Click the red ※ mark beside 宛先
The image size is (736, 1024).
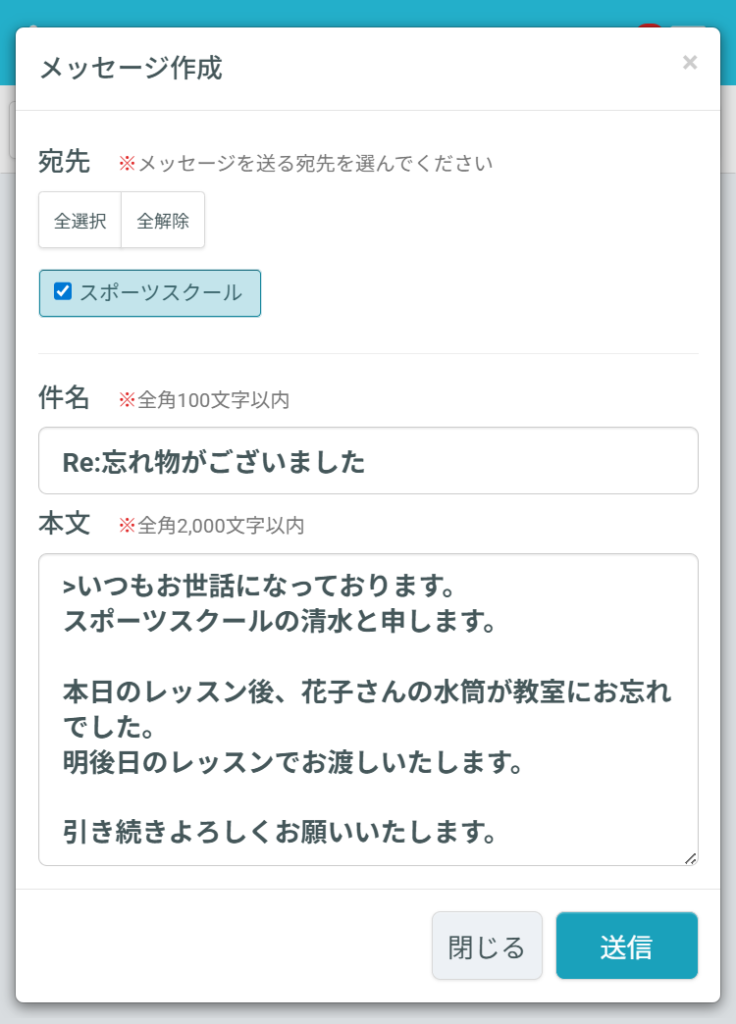click(127, 164)
